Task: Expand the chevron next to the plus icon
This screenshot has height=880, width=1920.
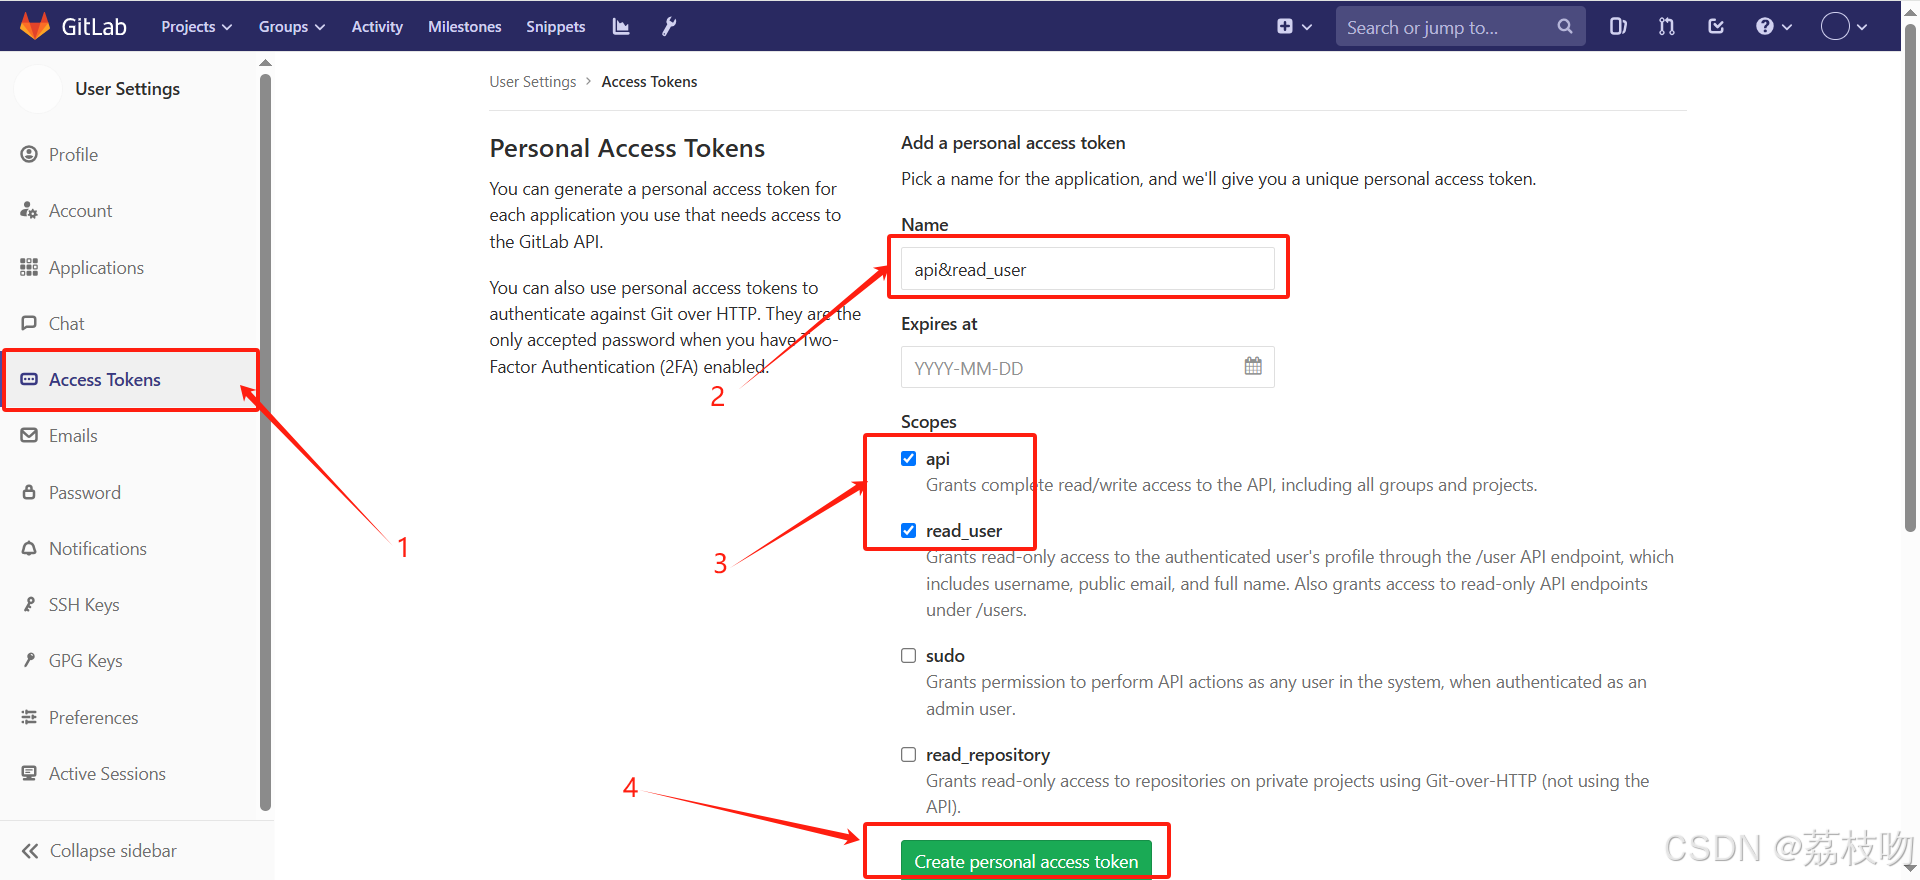Action: (x=1307, y=27)
